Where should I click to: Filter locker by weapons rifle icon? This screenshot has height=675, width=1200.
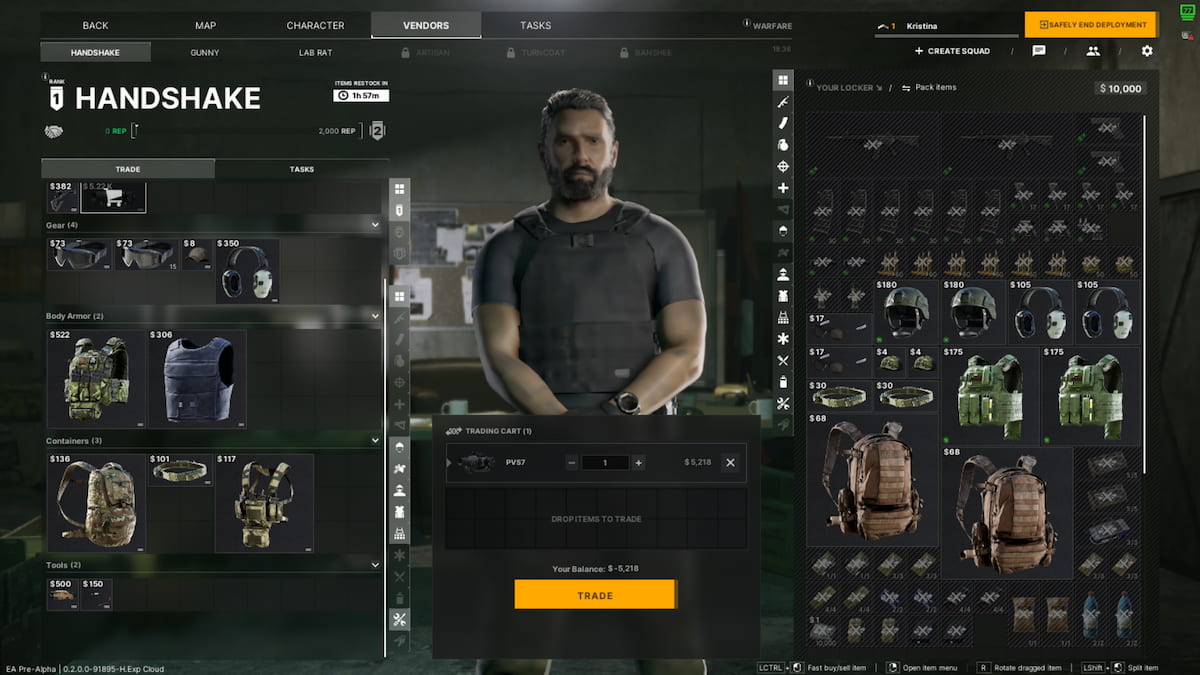tap(783, 101)
